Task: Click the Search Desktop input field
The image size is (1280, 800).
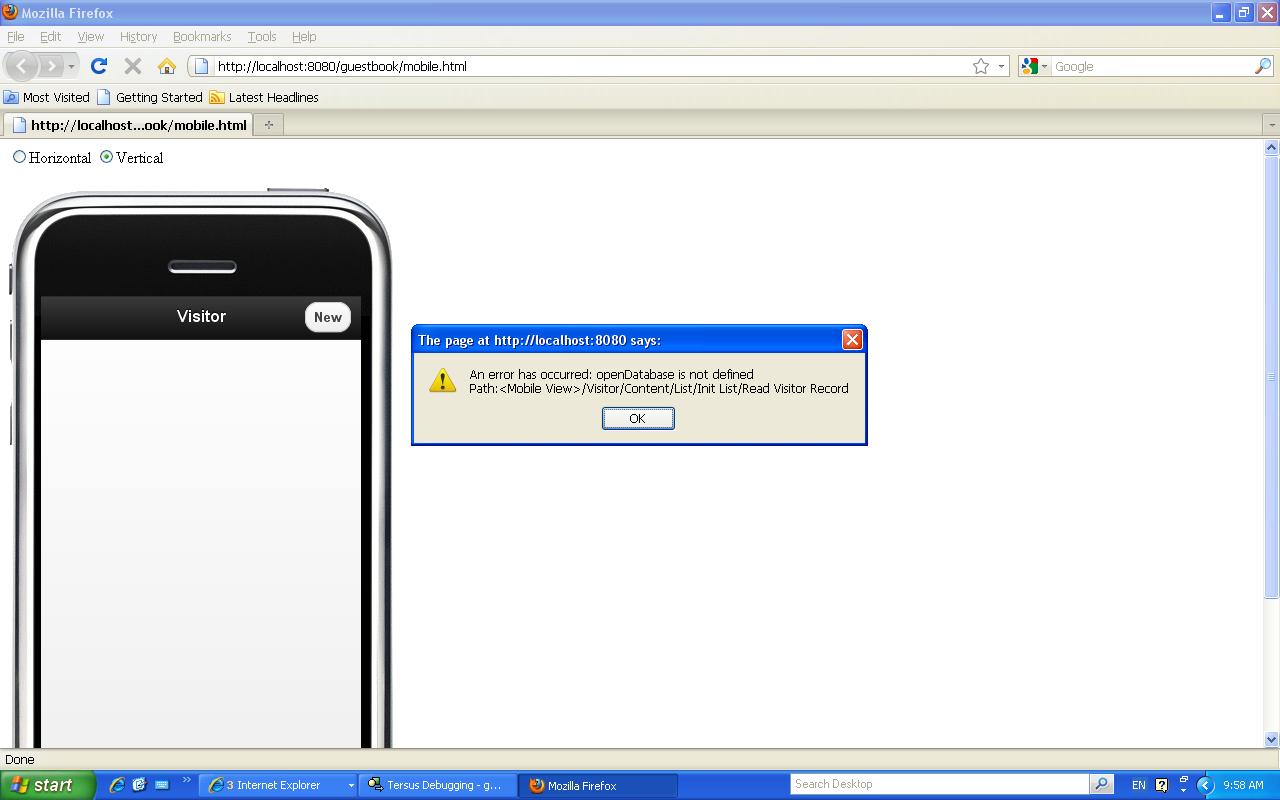Action: 938,784
